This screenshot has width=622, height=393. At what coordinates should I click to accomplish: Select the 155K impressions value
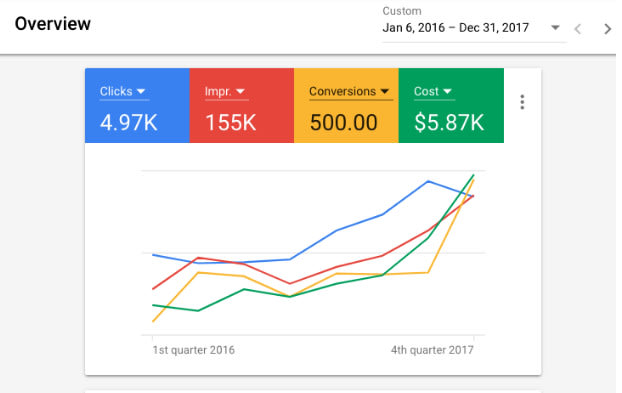tap(230, 123)
